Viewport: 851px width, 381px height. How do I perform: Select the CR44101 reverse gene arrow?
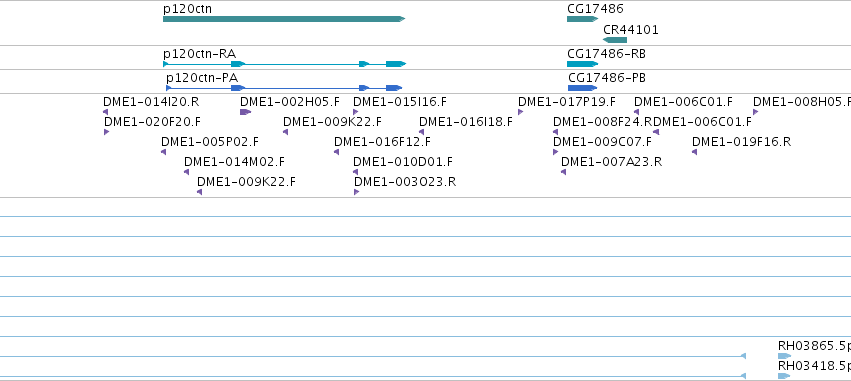[x=615, y=40]
